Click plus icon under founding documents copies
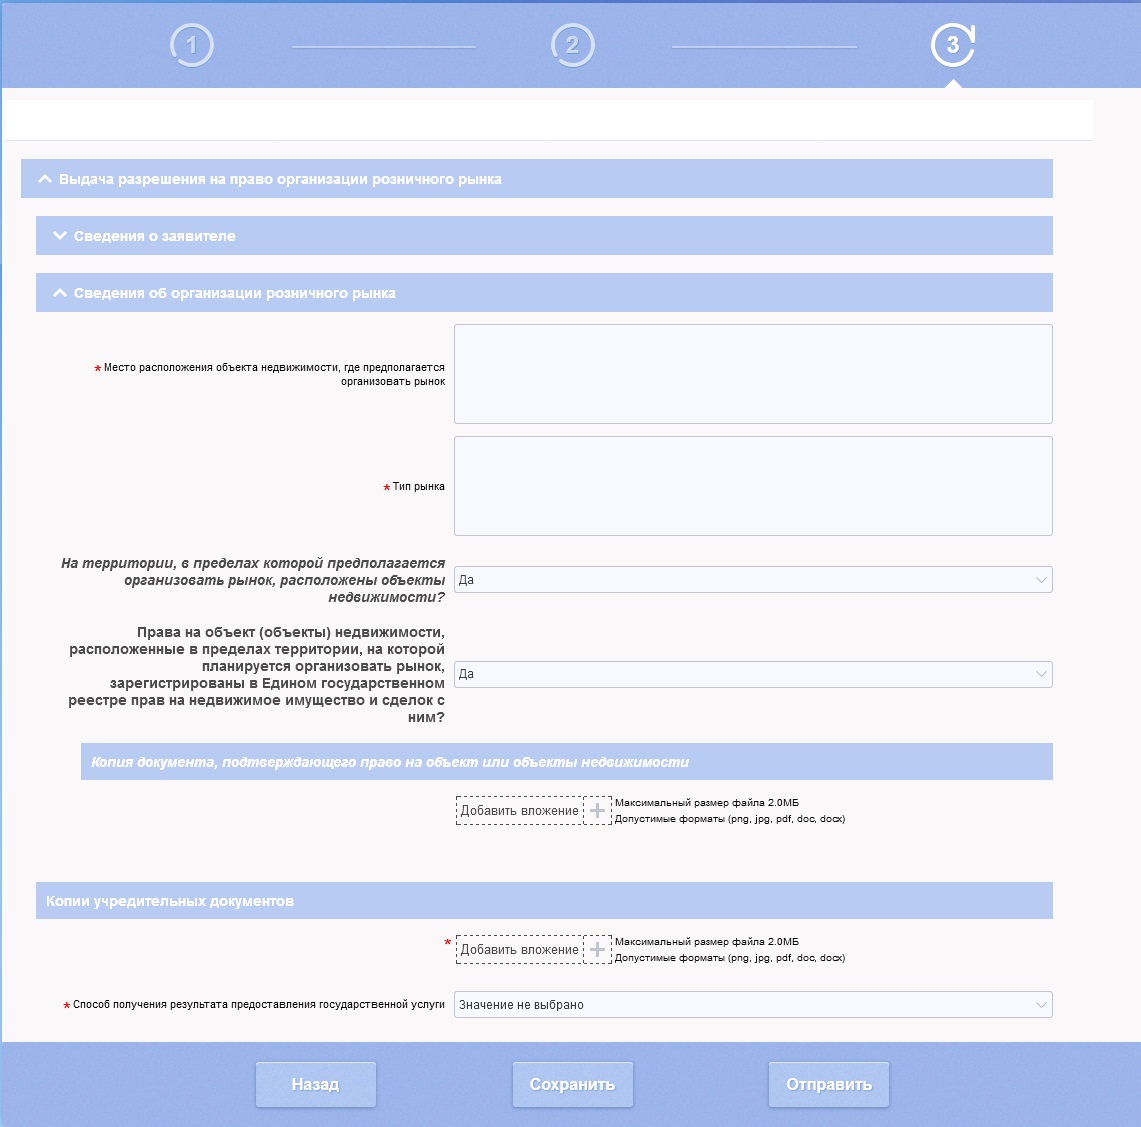The image size is (1141, 1127). click(597, 950)
